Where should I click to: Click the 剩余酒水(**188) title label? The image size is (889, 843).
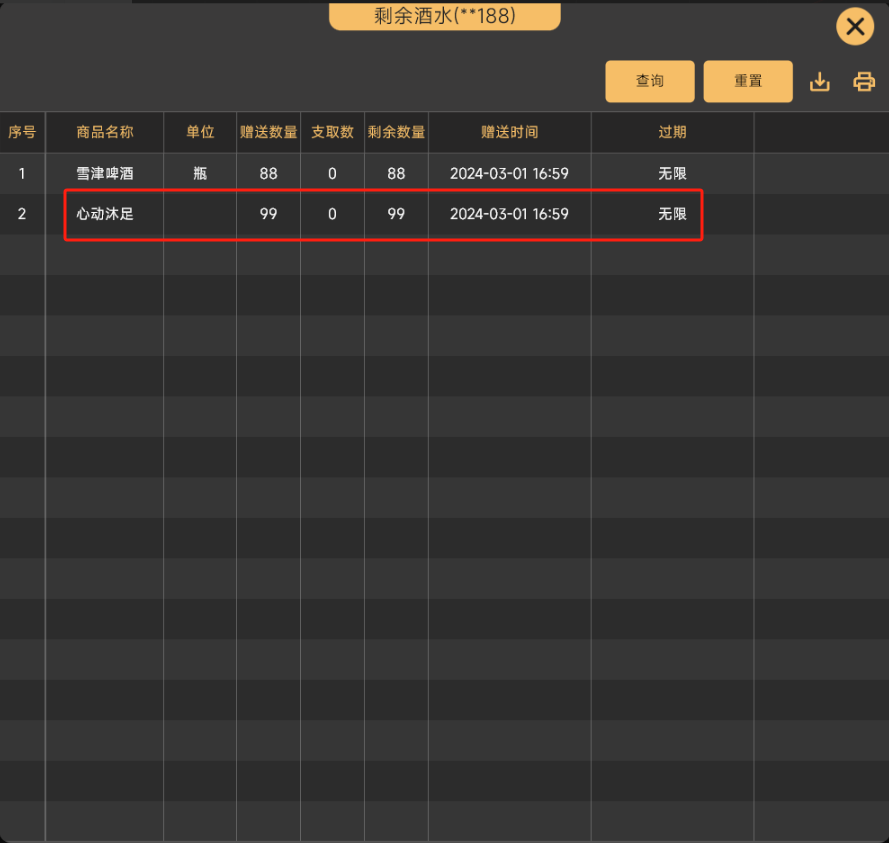[444, 16]
